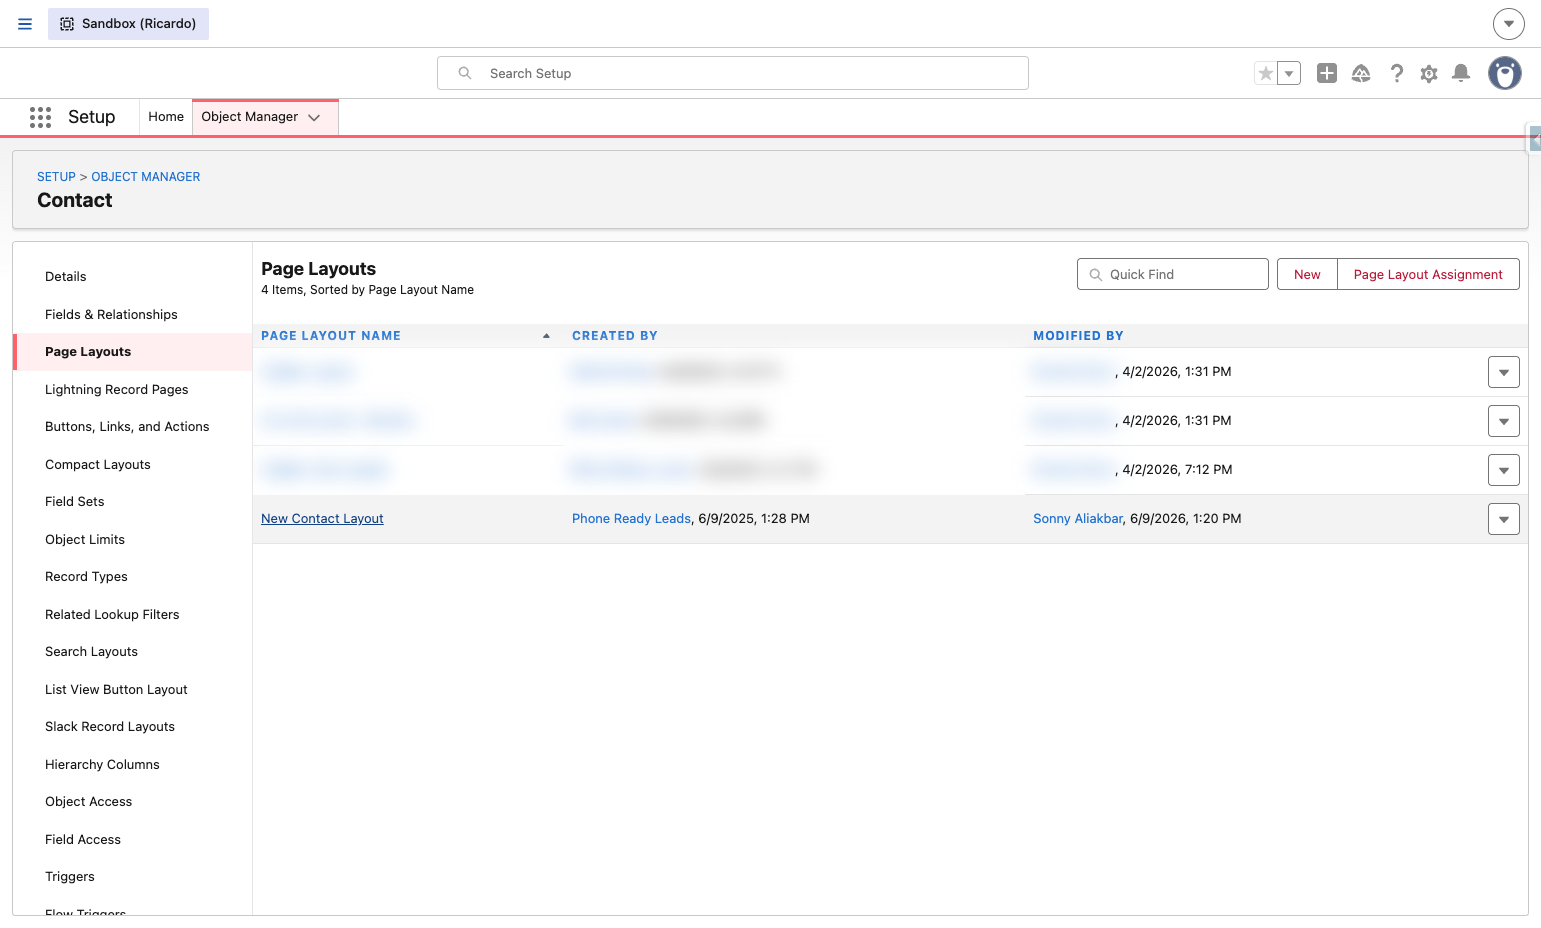Viewport: 1541px width, 928px height.
Task: Open Buttons, Links, and Actions
Action: click(x=127, y=427)
